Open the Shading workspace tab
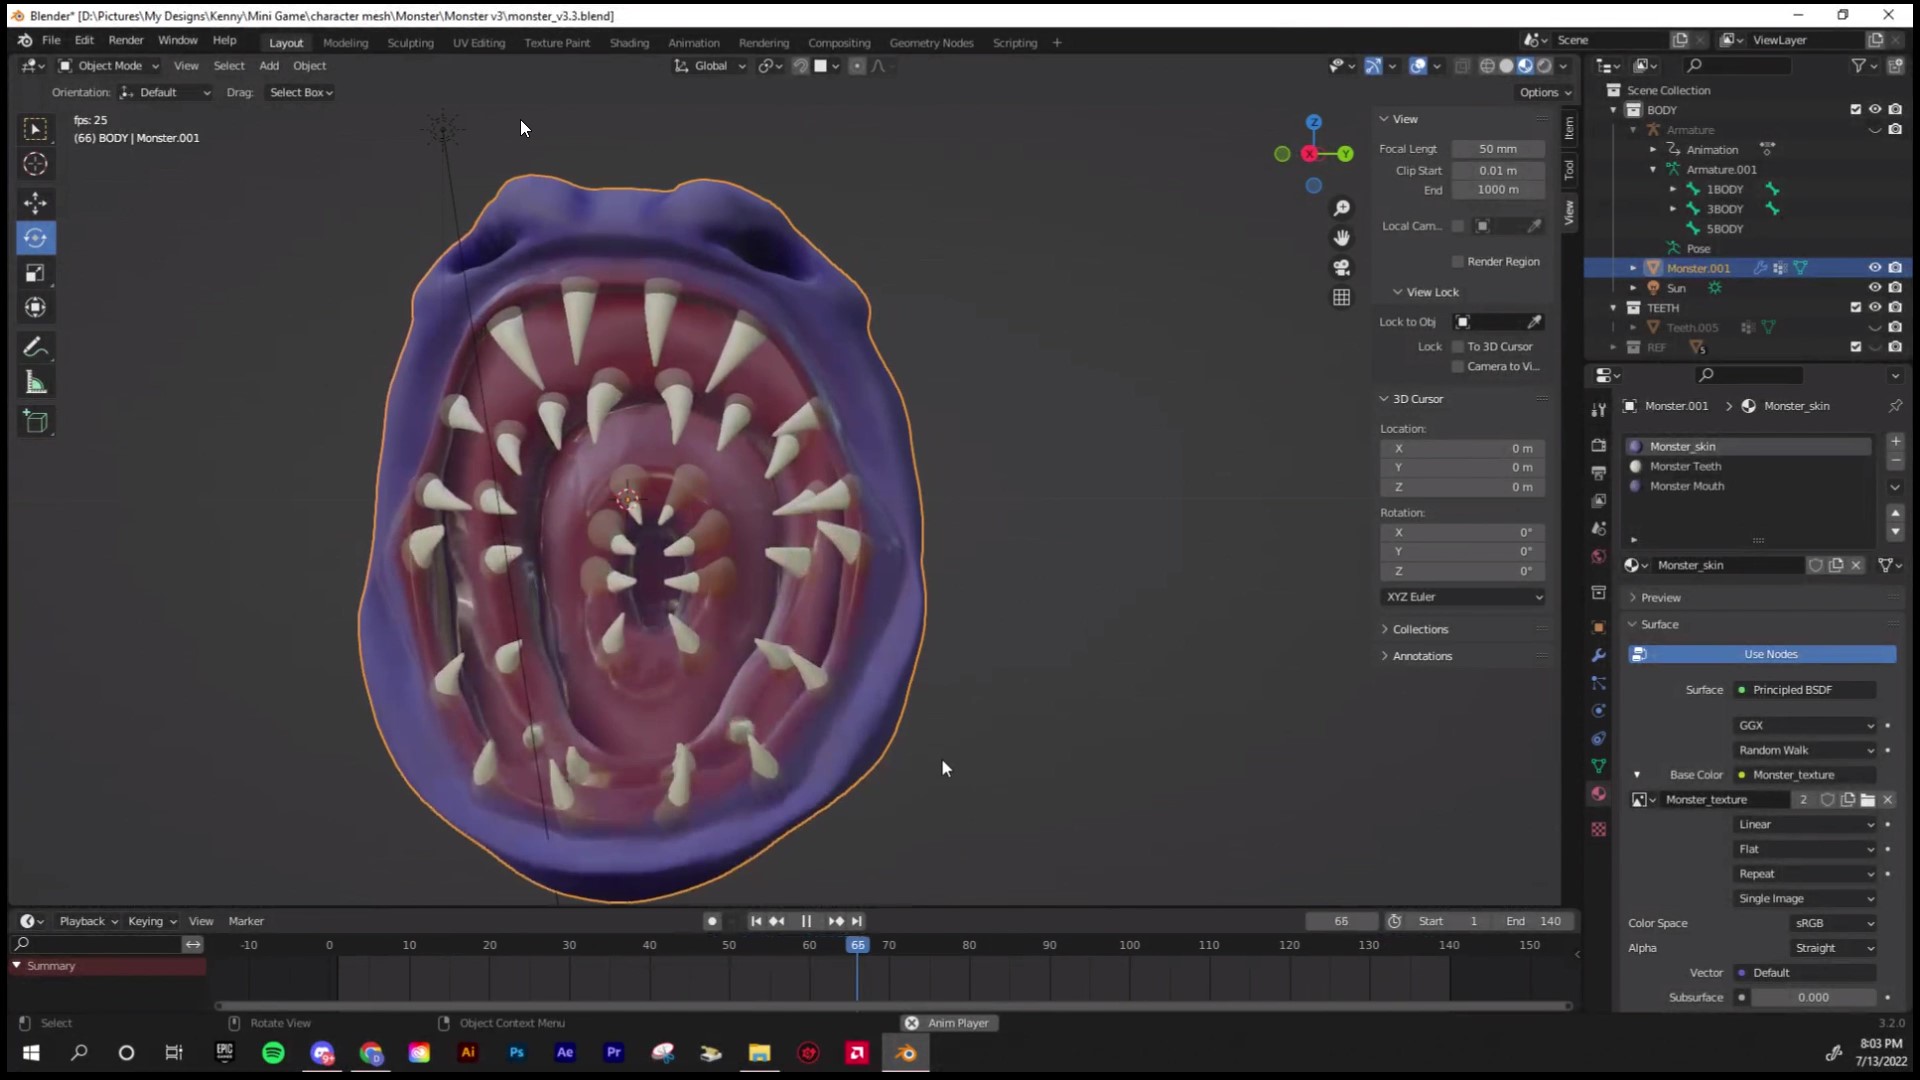The width and height of the screenshot is (1920, 1080). click(x=629, y=43)
